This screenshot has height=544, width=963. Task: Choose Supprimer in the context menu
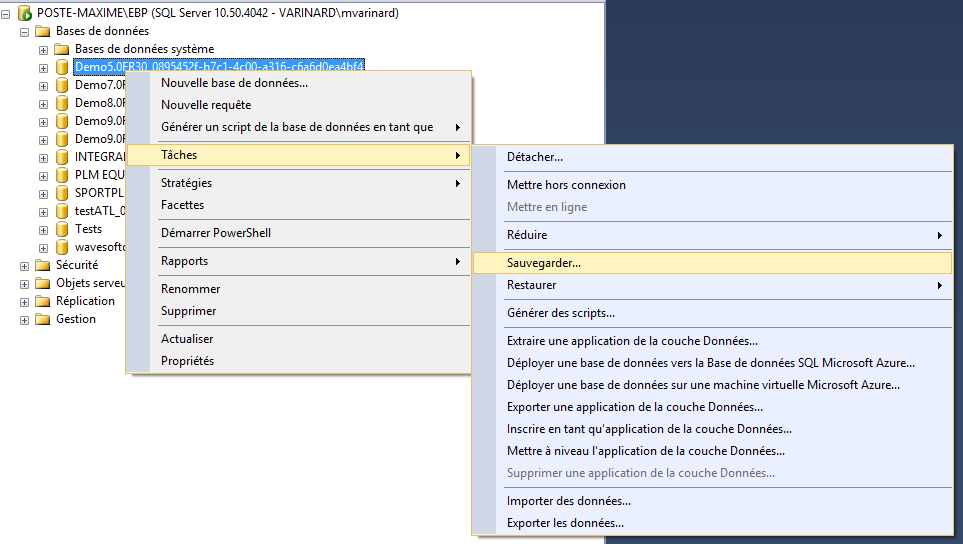[298, 311]
